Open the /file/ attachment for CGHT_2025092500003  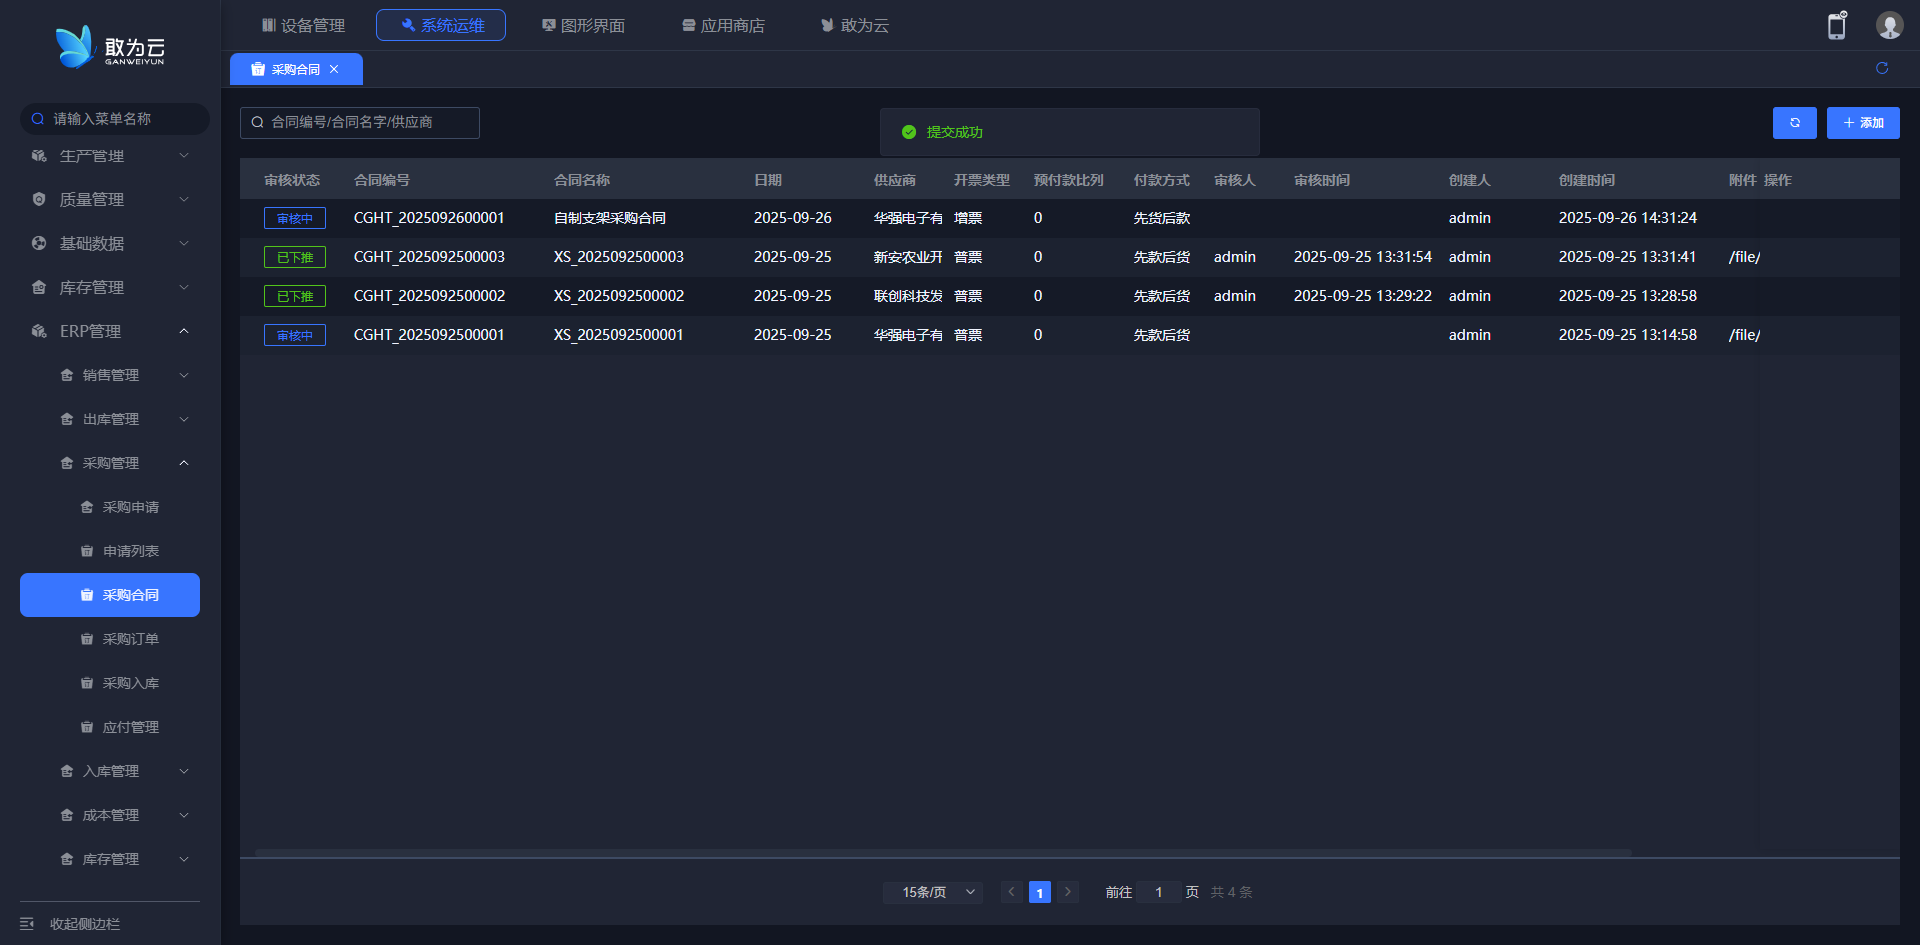[x=1744, y=257]
